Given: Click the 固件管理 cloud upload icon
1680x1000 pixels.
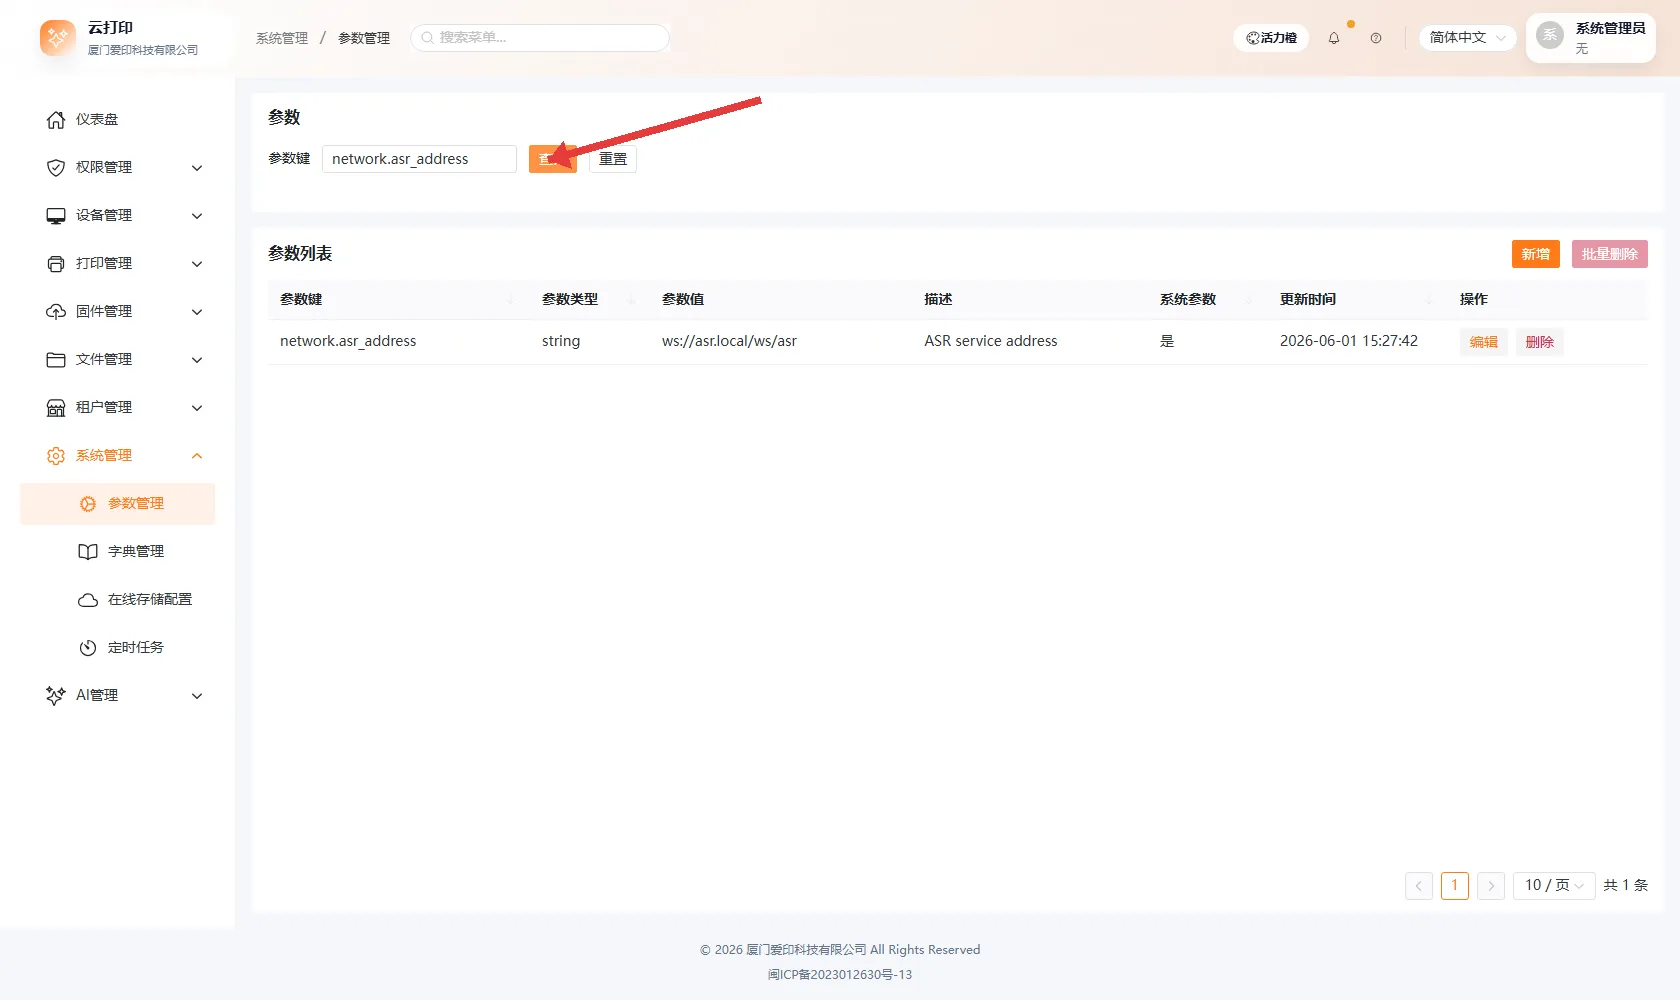Looking at the screenshot, I should [x=56, y=312].
